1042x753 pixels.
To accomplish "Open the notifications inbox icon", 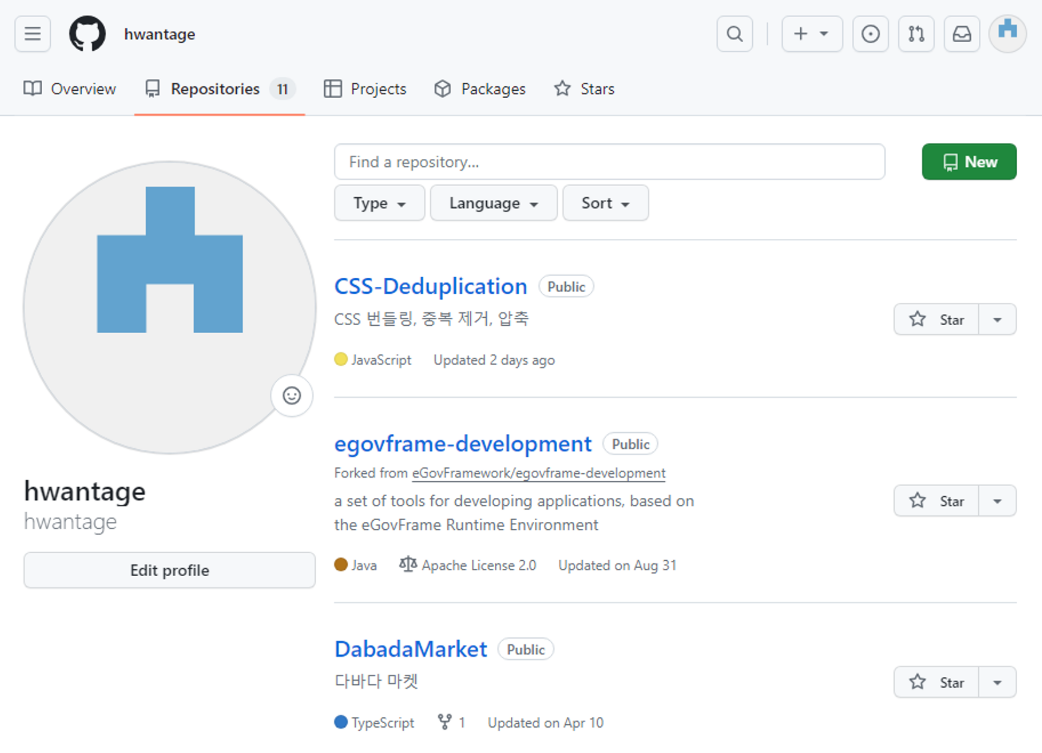I will 961,34.
